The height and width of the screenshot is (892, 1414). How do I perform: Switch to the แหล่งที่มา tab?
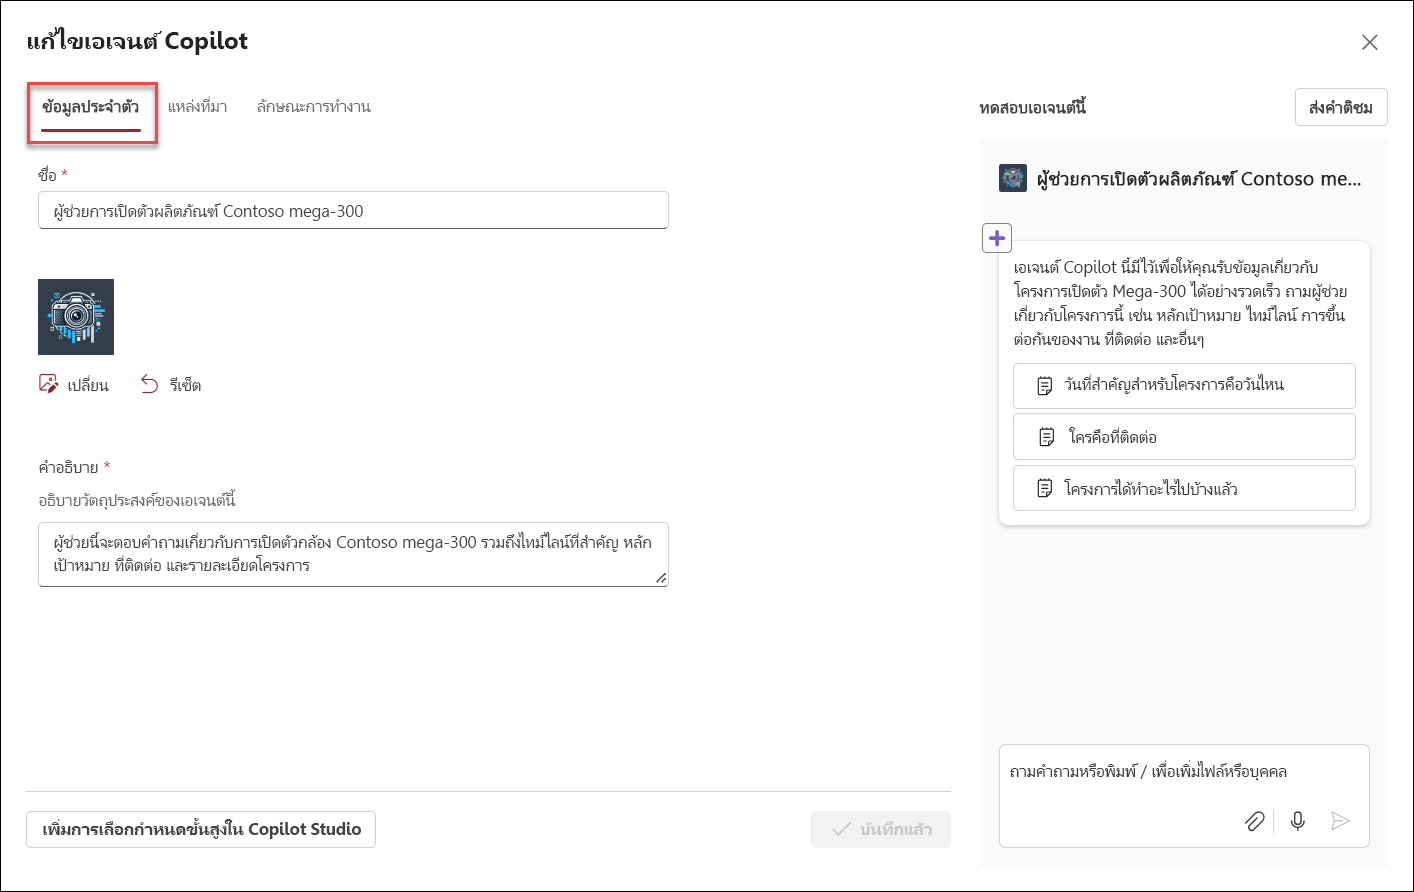(x=197, y=107)
